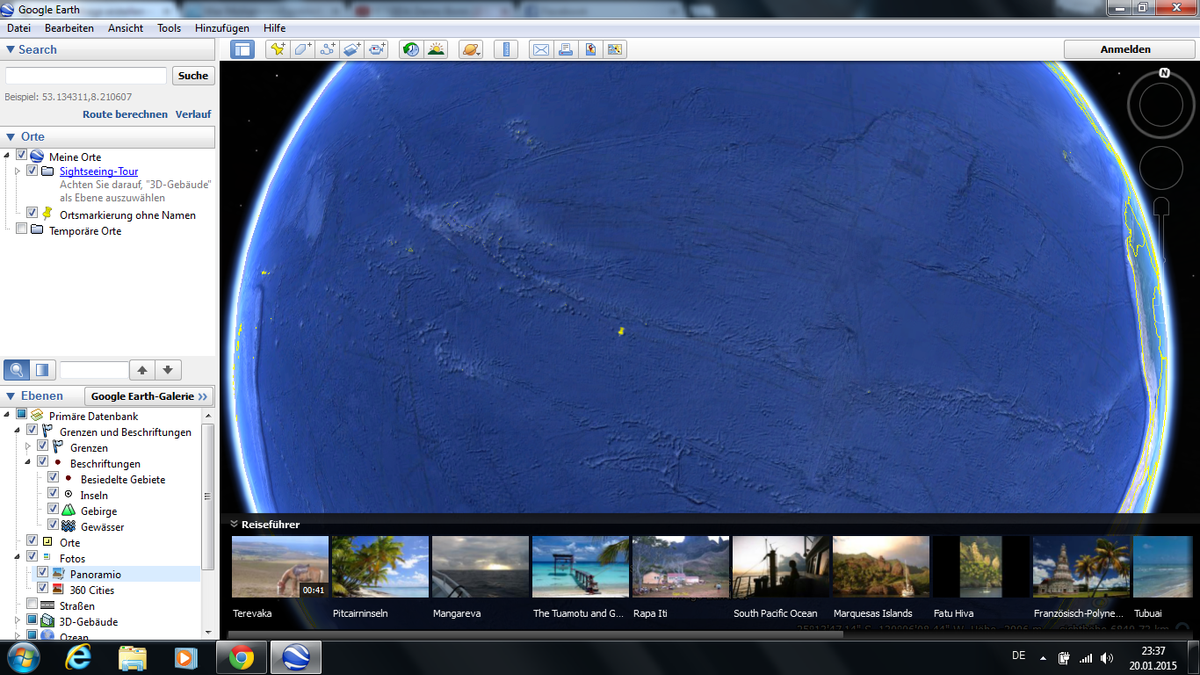Click the move joystick ring in navigation controls
The height and width of the screenshot is (675, 1200).
(1160, 168)
